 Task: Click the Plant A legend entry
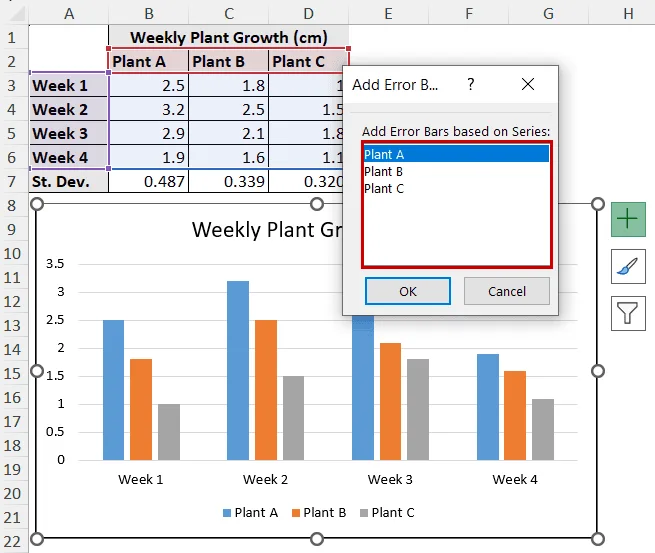click(250, 512)
